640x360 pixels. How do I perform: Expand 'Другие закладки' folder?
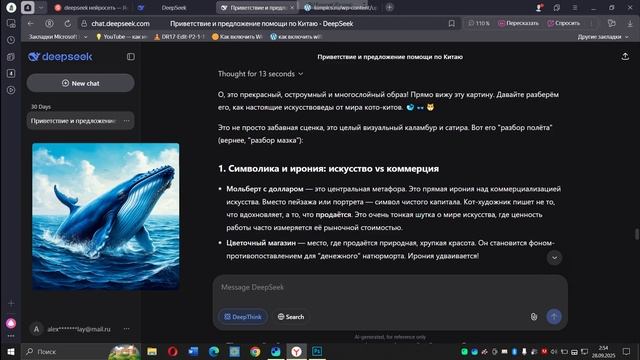[x=603, y=37]
